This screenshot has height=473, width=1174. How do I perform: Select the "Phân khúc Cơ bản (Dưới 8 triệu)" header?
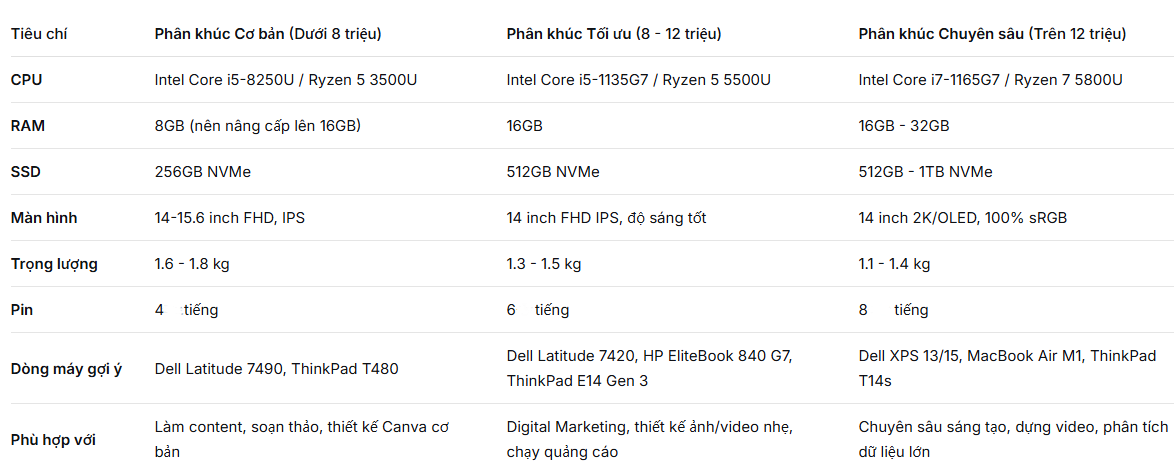[x=268, y=34]
